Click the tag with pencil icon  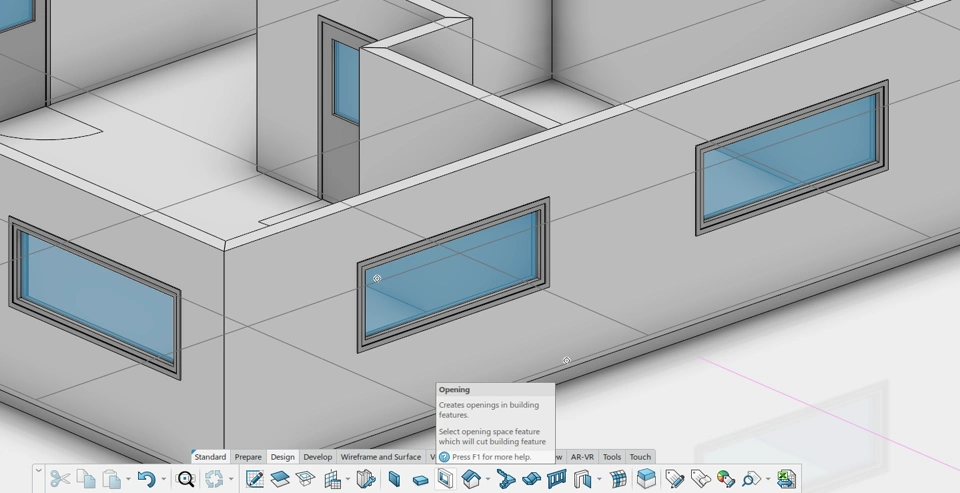tap(674, 478)
